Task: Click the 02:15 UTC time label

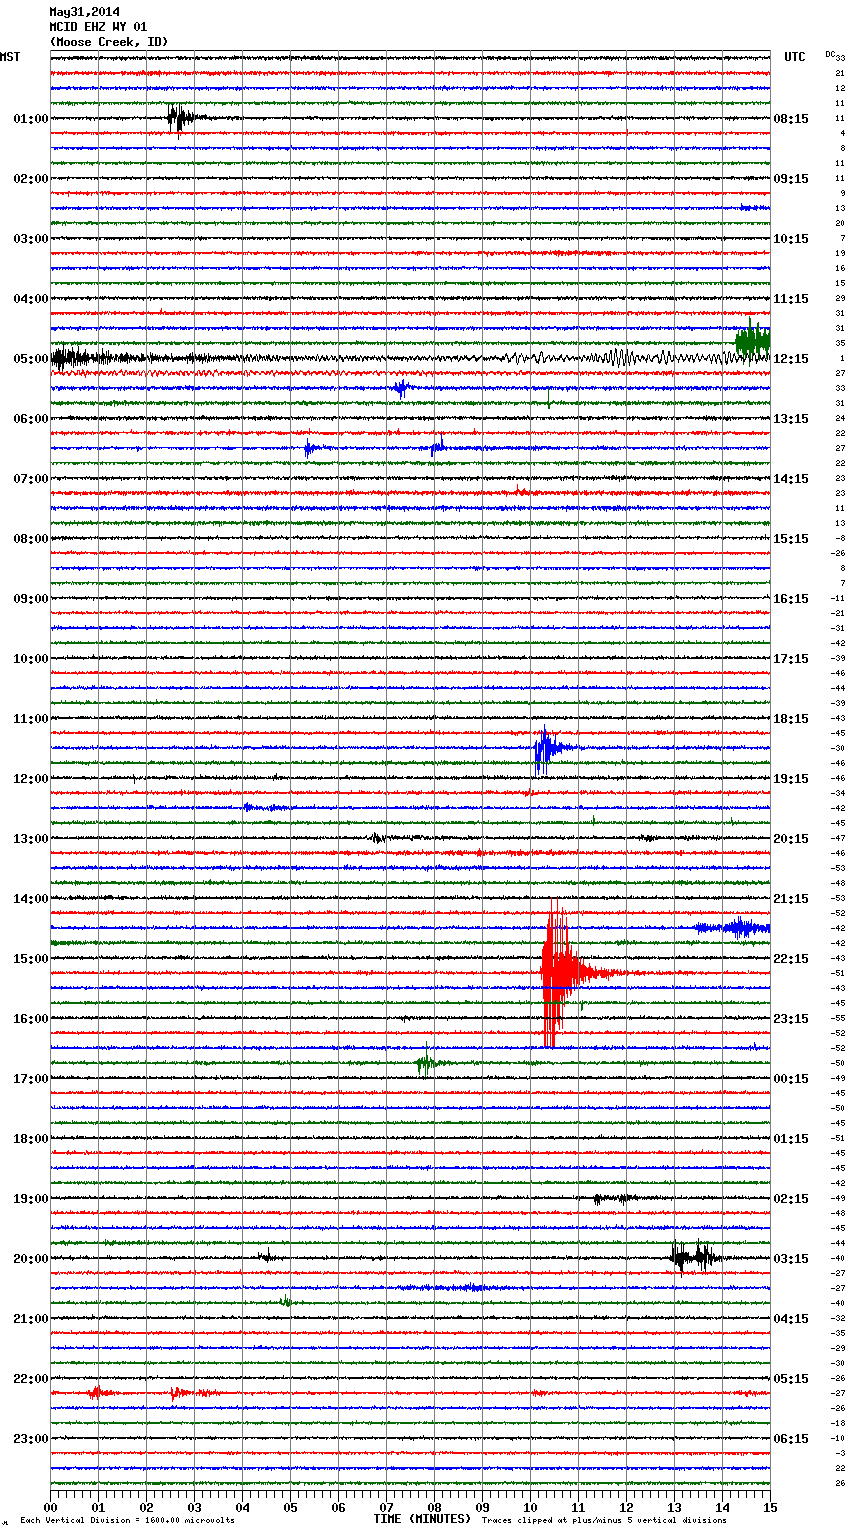Action: pos(791,1199)
